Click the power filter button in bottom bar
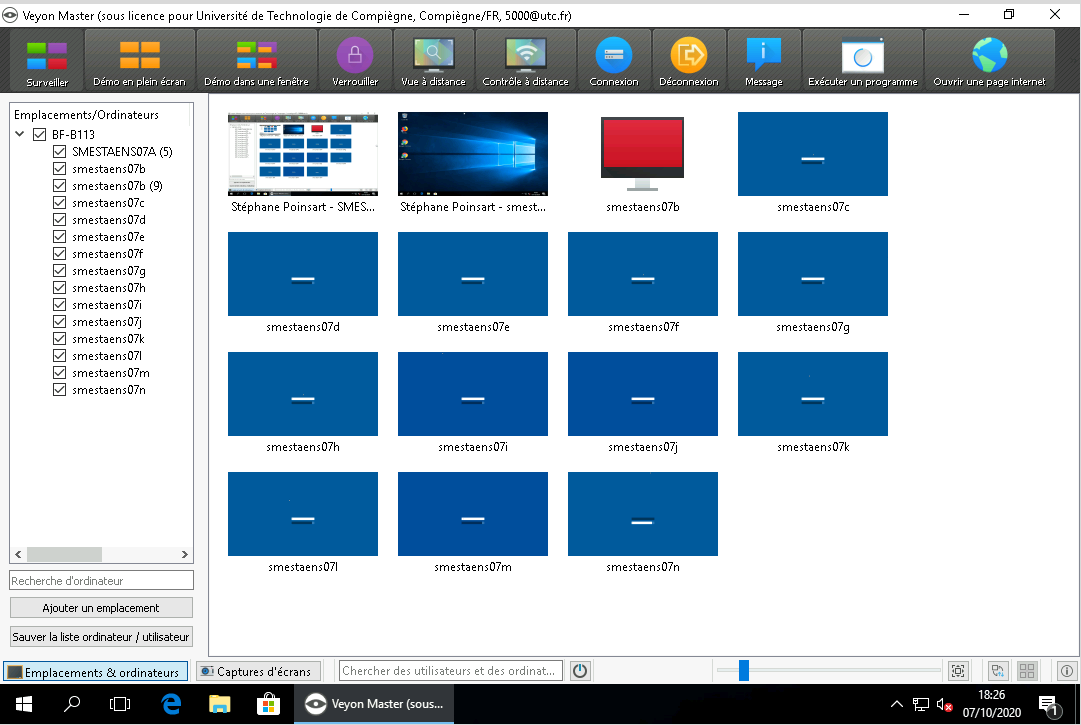The width and height of the screenshot is (1081, 725). click(579, 671)
